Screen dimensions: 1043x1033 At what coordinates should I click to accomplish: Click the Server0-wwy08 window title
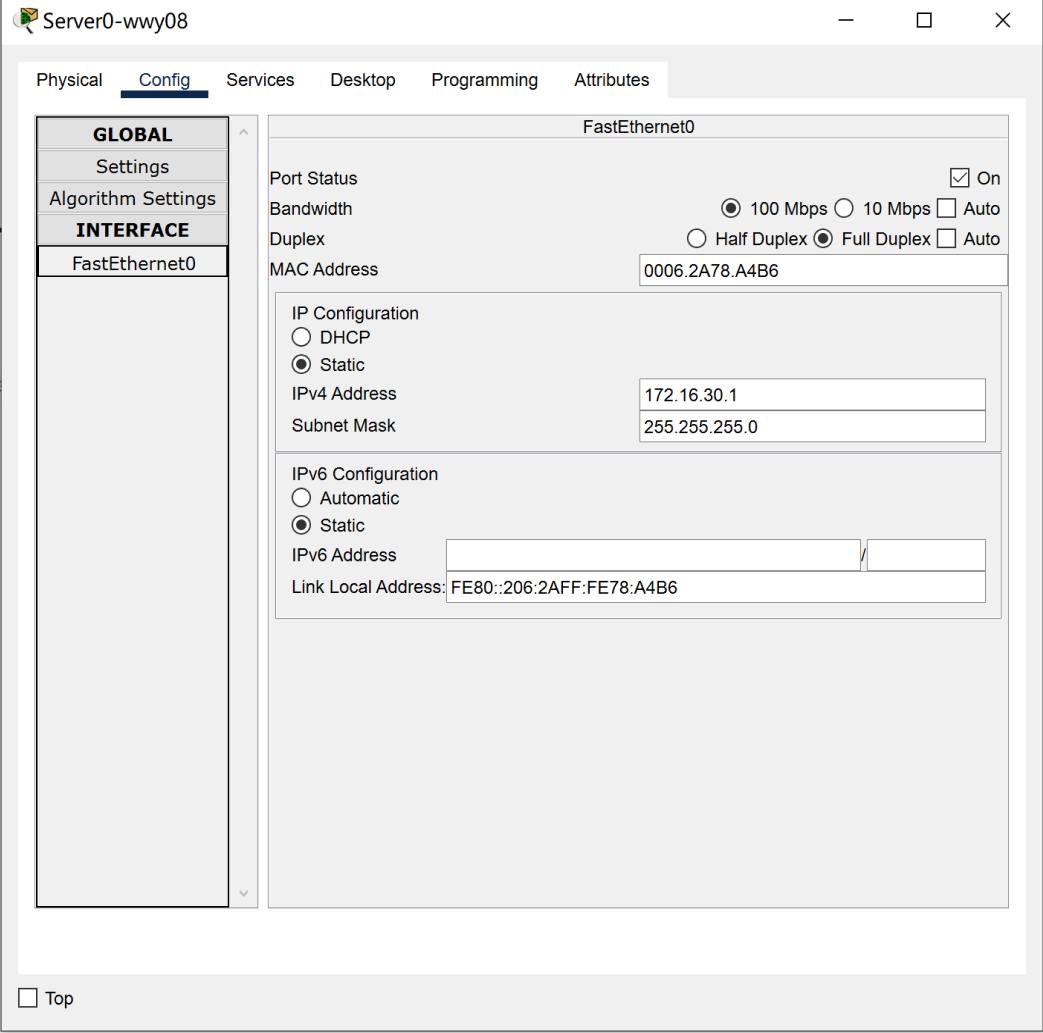coord(115,21)
